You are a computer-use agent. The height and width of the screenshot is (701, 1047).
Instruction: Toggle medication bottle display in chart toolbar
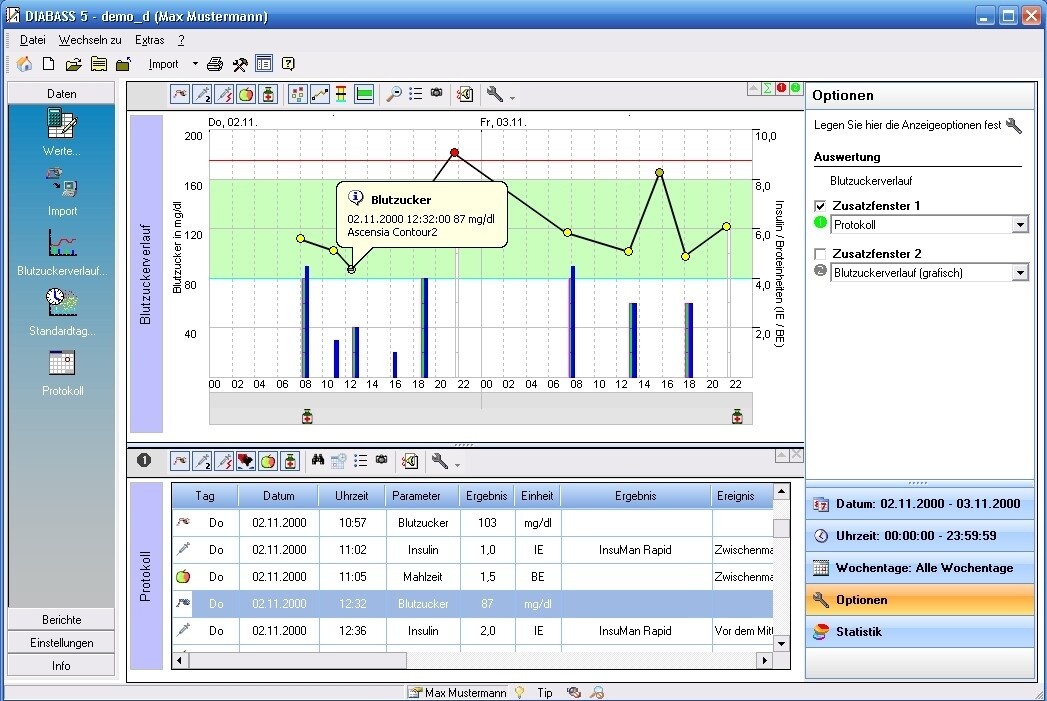268,95
